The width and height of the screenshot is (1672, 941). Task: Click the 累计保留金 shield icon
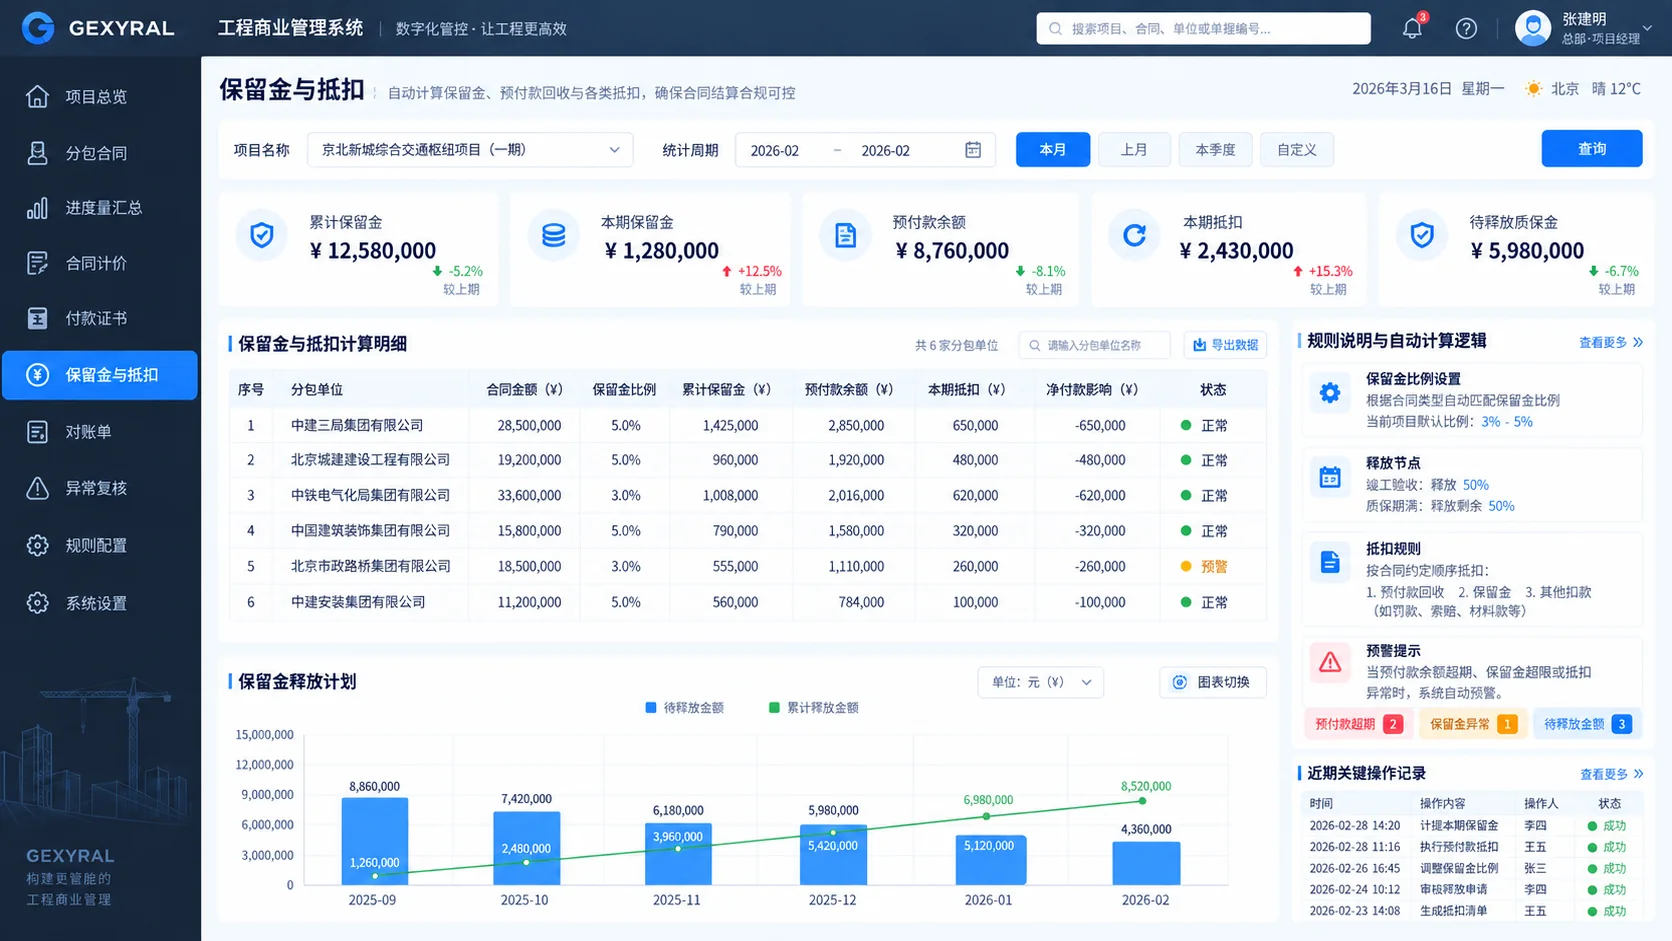pos(262,235)
